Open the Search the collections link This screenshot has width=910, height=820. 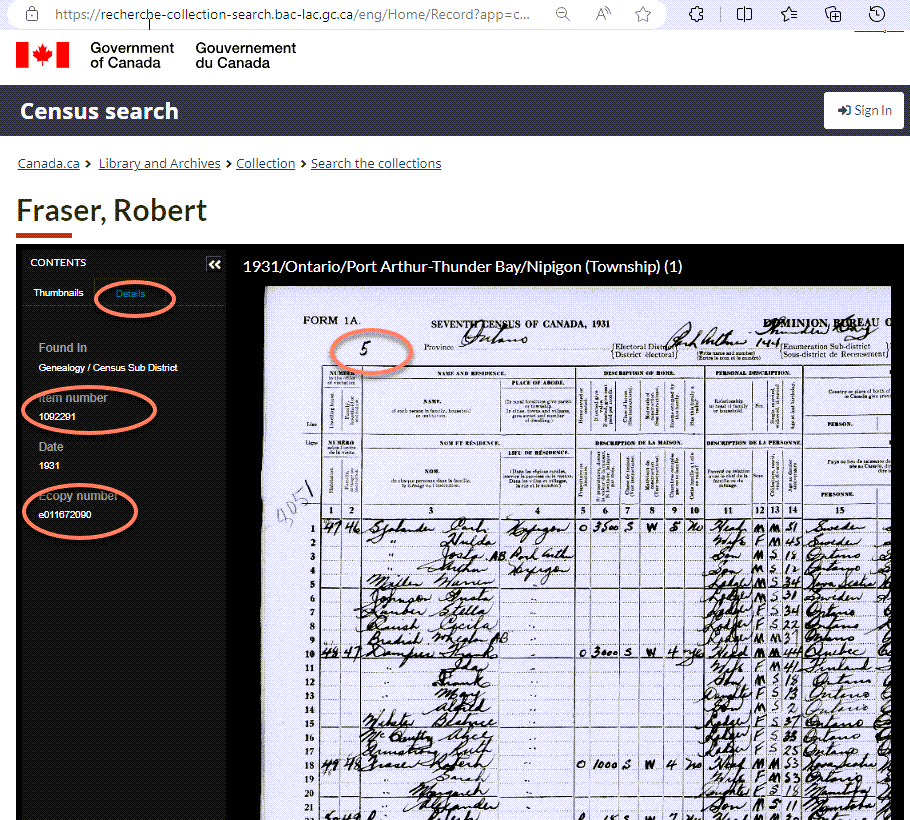(x=376, y=163)
